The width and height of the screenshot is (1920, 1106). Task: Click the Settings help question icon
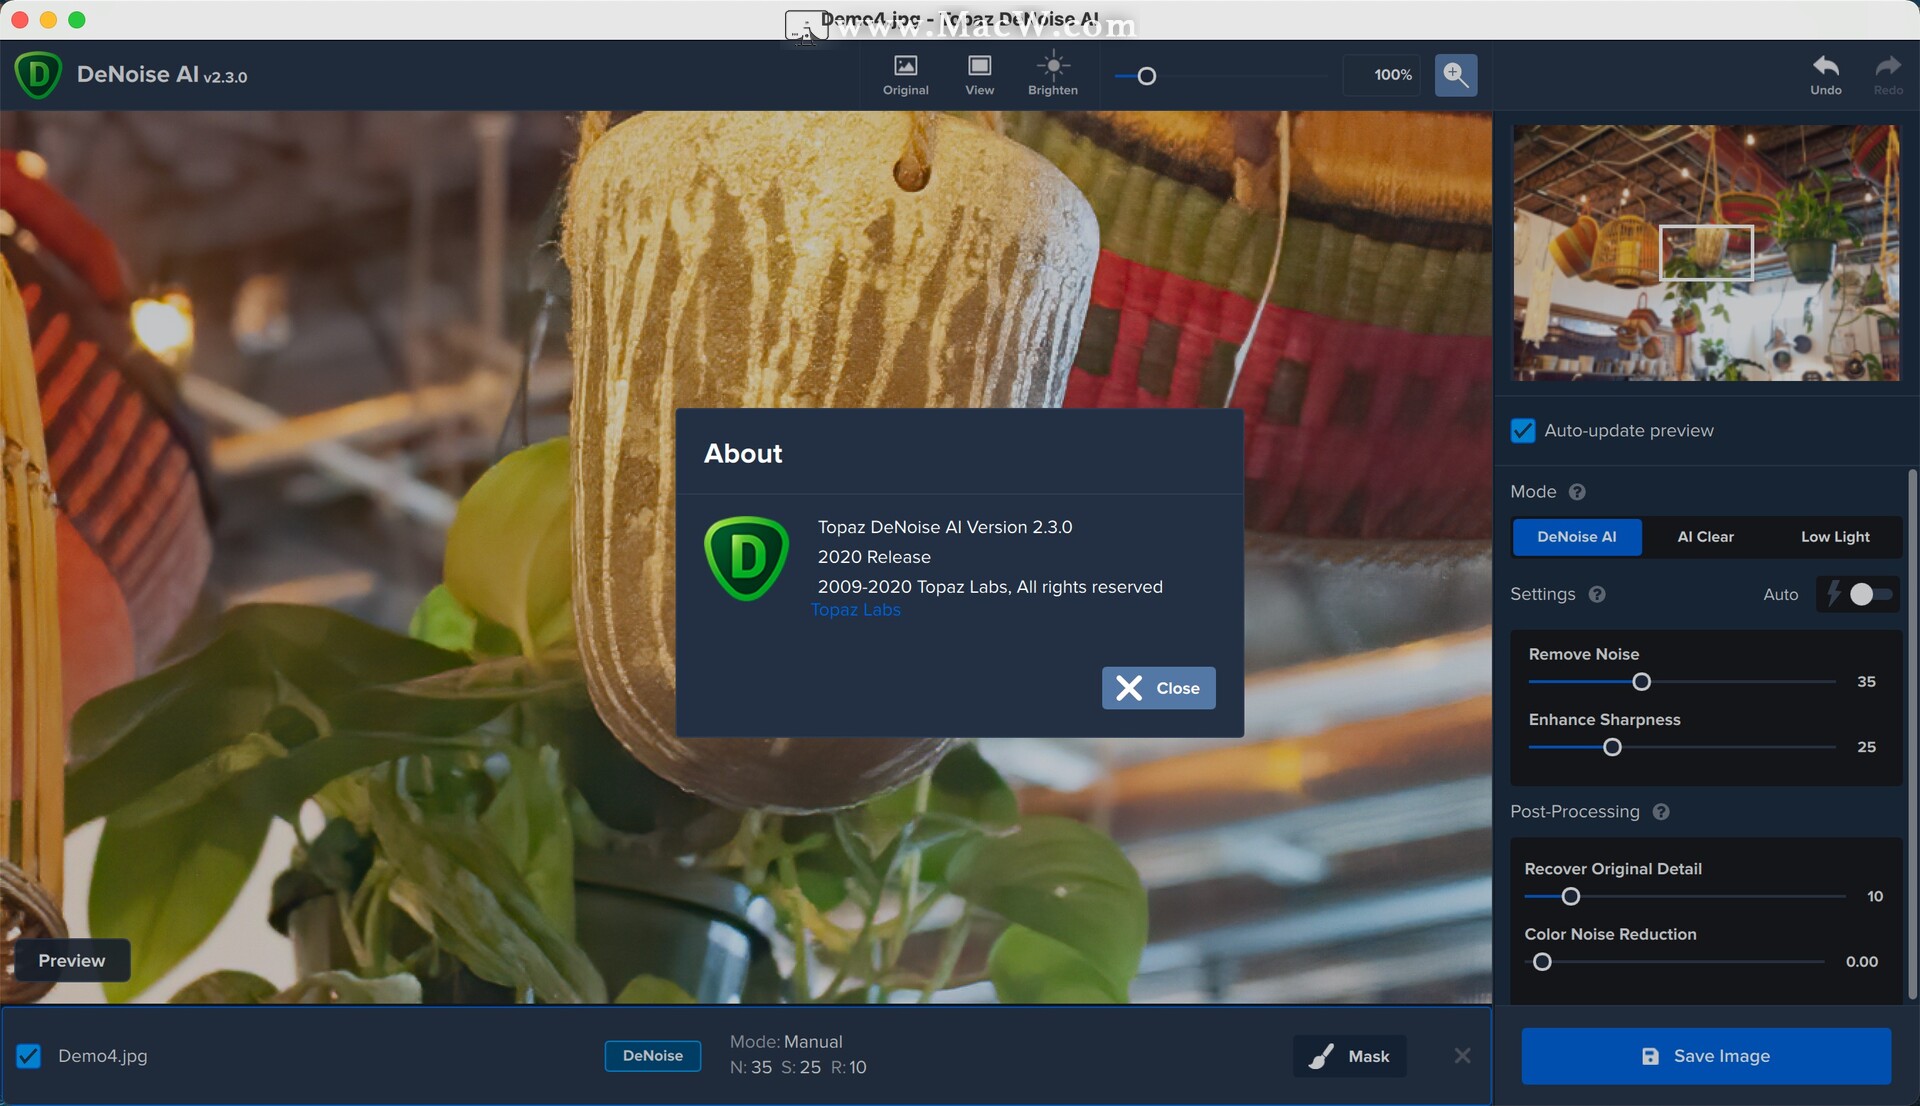[x=1597, y=594]
